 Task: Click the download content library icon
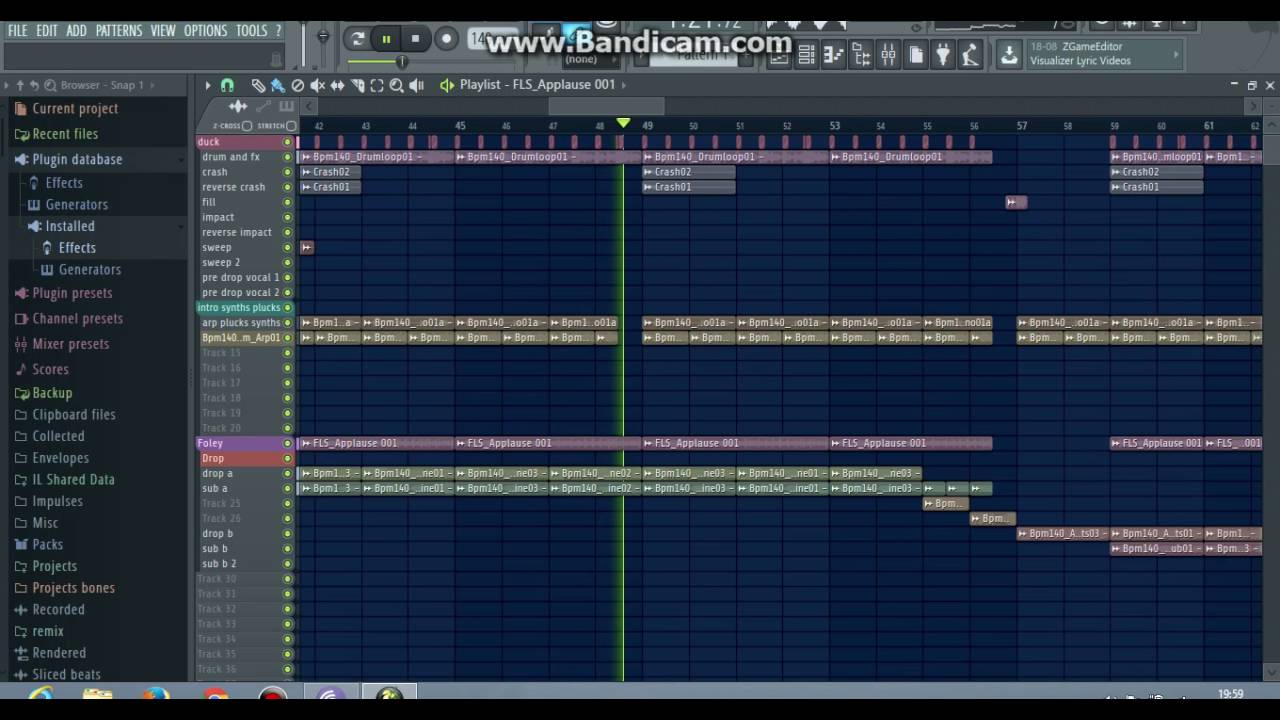[1009, 55]
